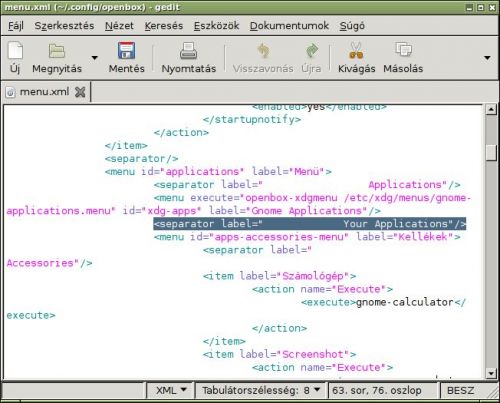Image resolution: width=500 pixels, height=403 pixels.
Task: Click the 'Gnome Applications' label text
Action: click(x=307, y=211)
